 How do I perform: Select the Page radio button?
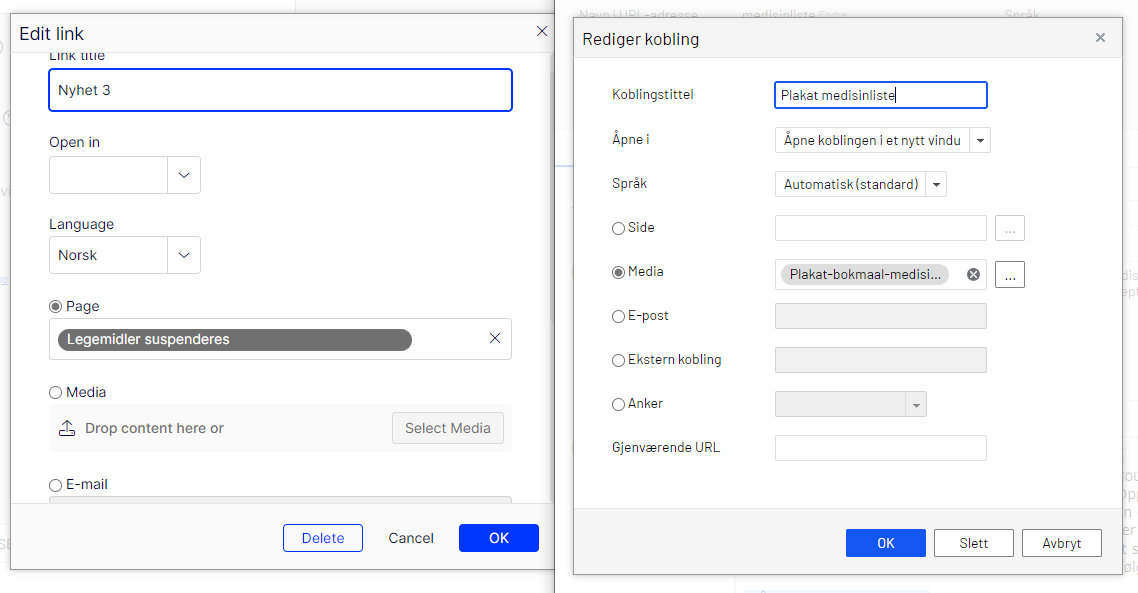(x=56, y=307)
